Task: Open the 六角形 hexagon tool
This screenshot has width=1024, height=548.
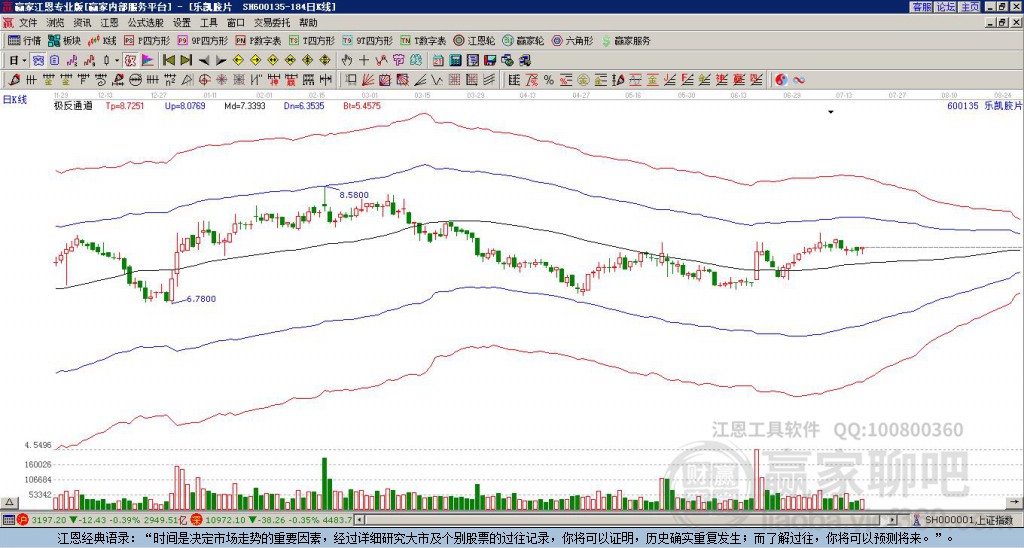Action: (x=572, y=40)
